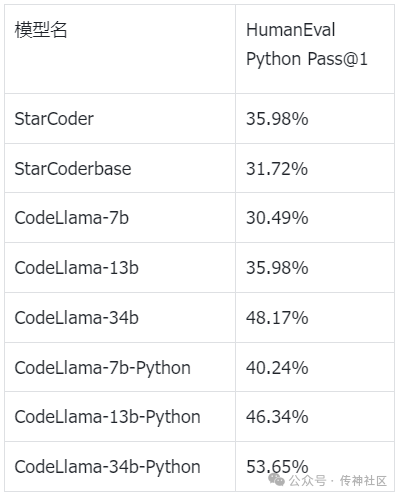Click the 公众号 watermark text
400x497 pixels.
click(x=307, y=481)
